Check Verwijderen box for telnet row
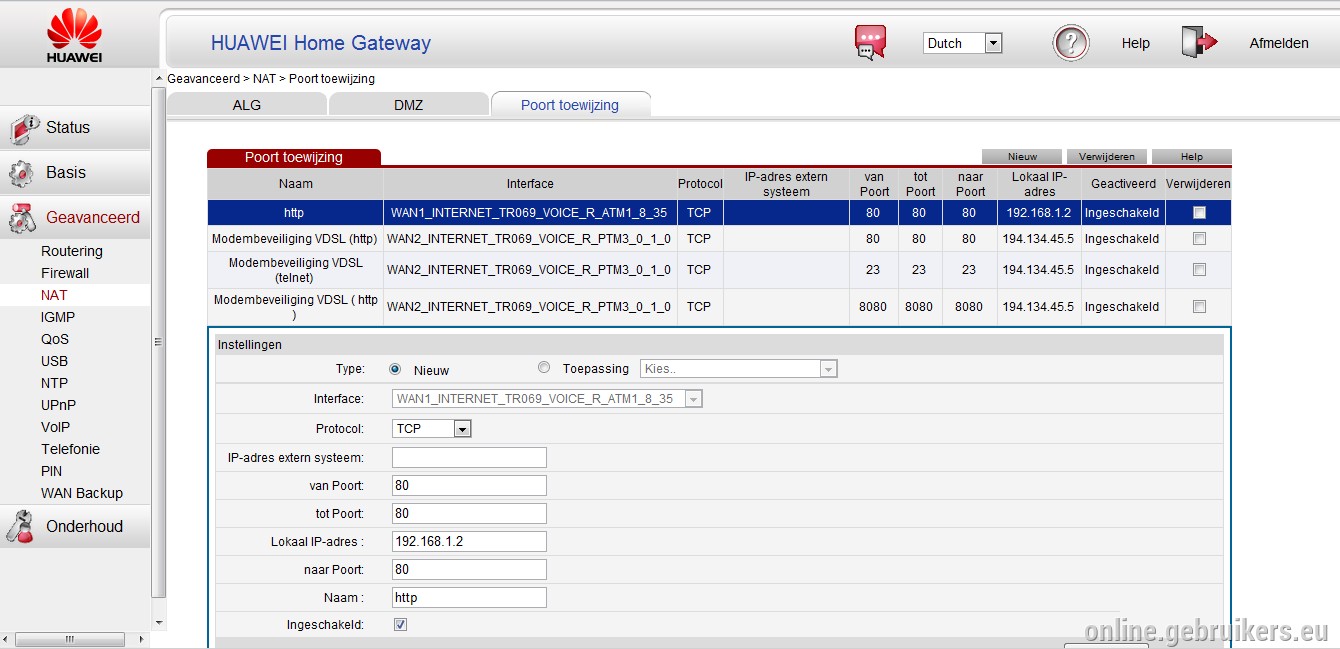This screenshot has height=649, width=1340. [1199, 270]
